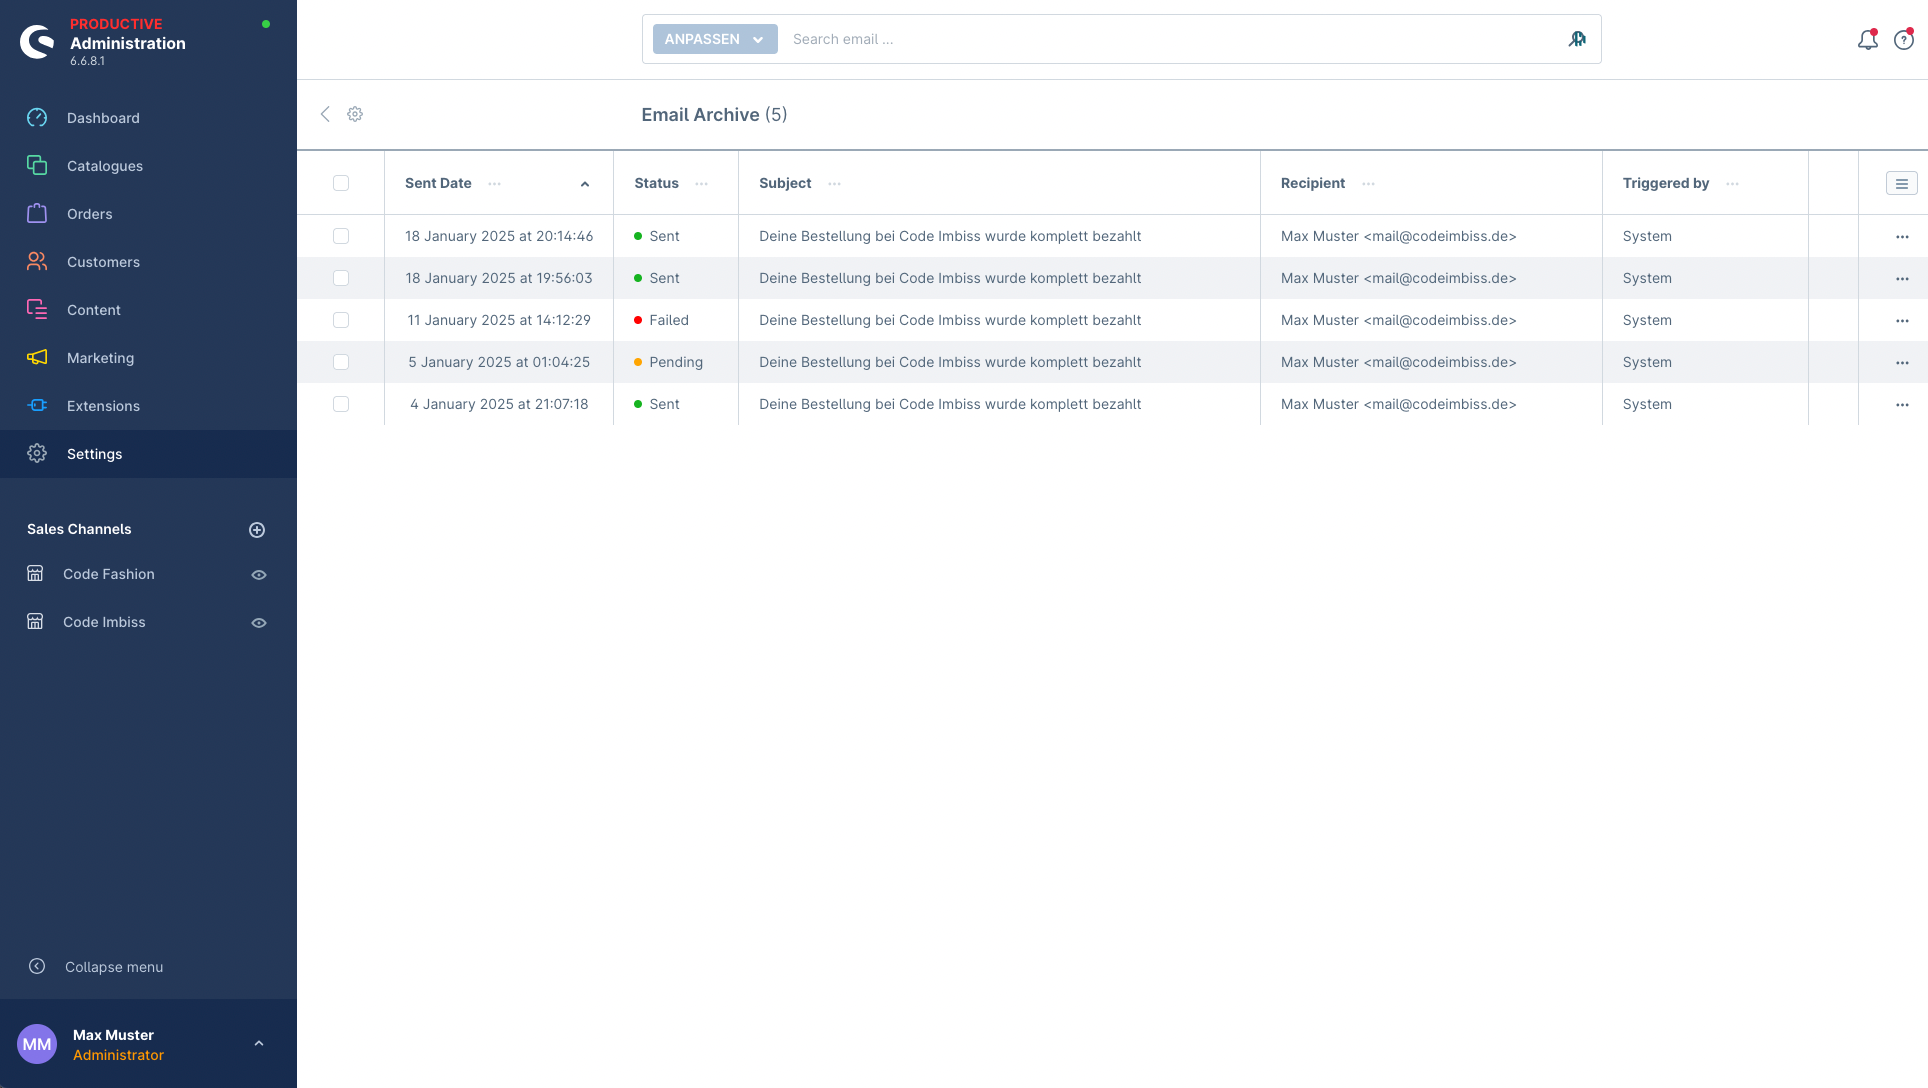Screen dimensions: 1928x1088
Task: Click the Email Archive (5) title
Action: (714, 115)
